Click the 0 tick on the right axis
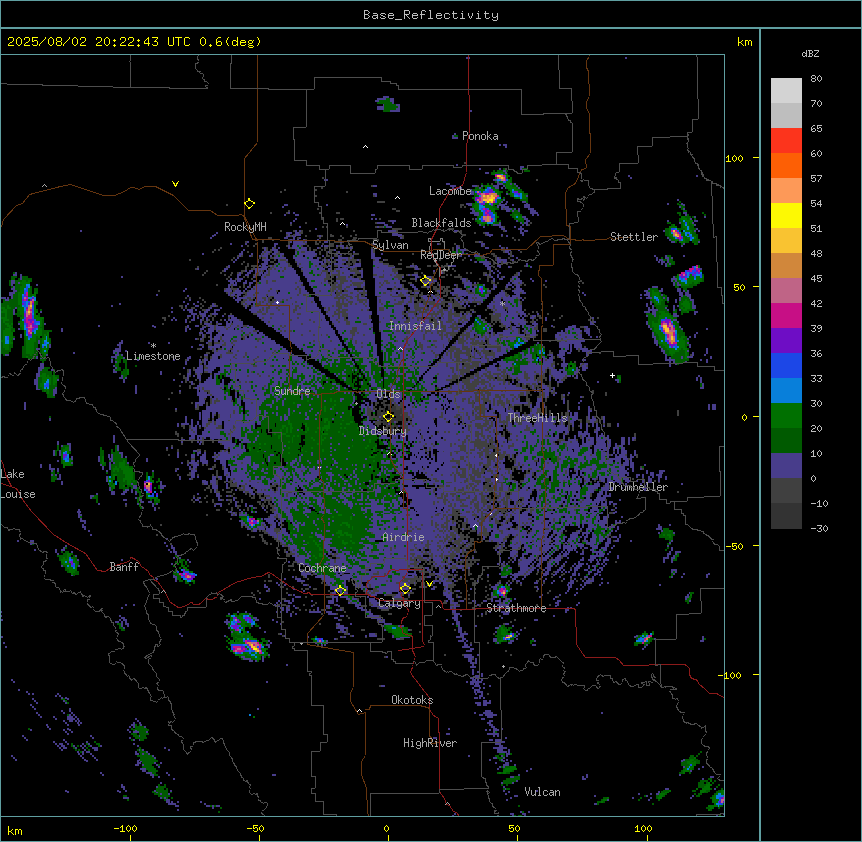The image size is (862, 842). (x=744, y=418)
